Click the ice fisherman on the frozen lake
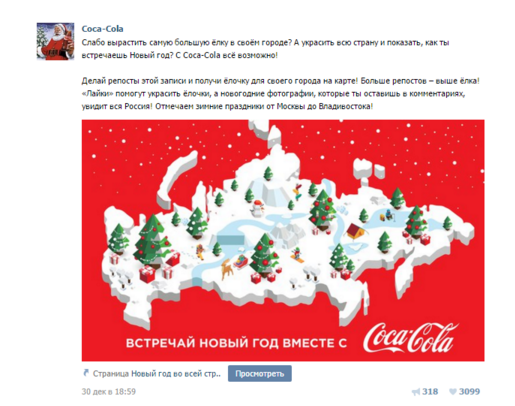The image size is (515, 406). (x=387, y=215)
